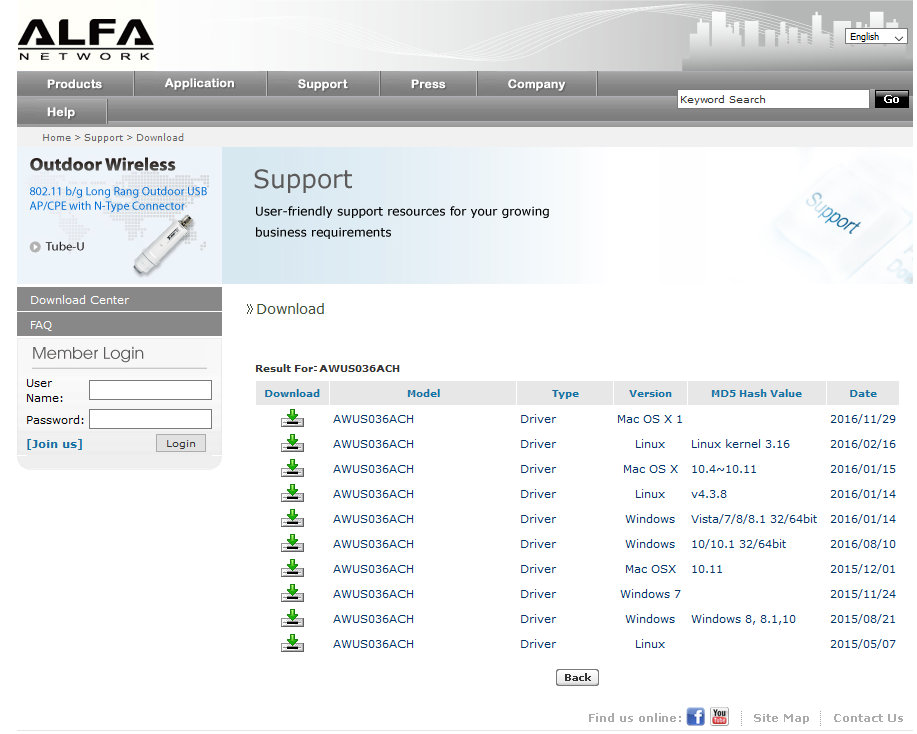Click the date 2015/08/21
Image resolution: width=917 pixels, height=734 pixels.
tap(863, 619)
